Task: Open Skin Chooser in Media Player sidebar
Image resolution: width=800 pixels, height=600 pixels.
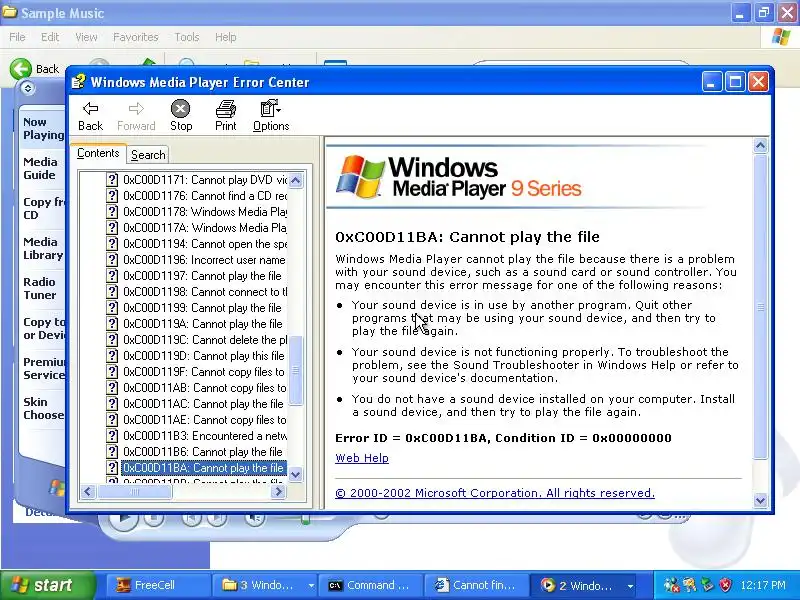Action: pos(43,408)
